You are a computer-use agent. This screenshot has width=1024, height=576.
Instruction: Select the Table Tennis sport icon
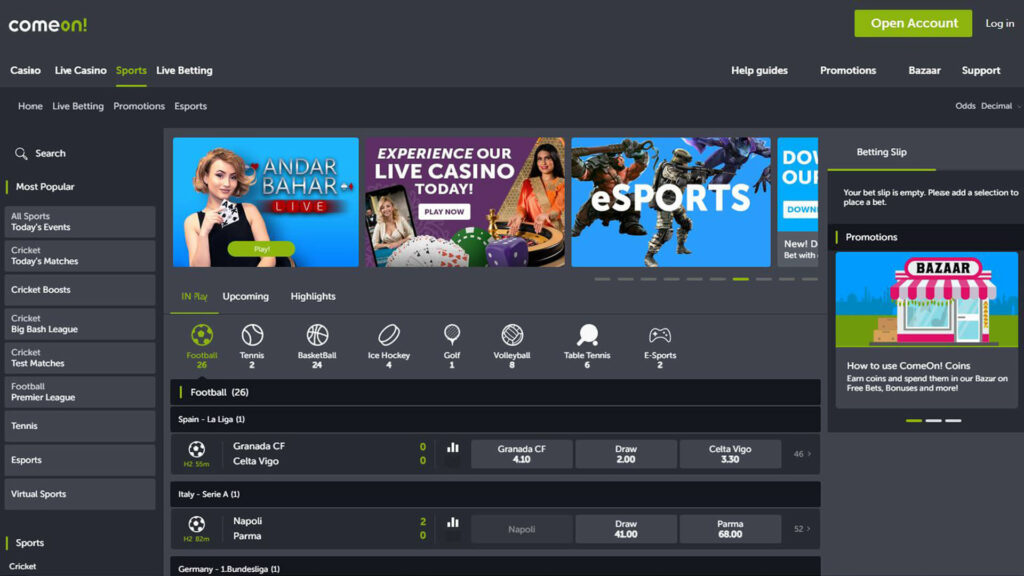click(x=587, y=336)
